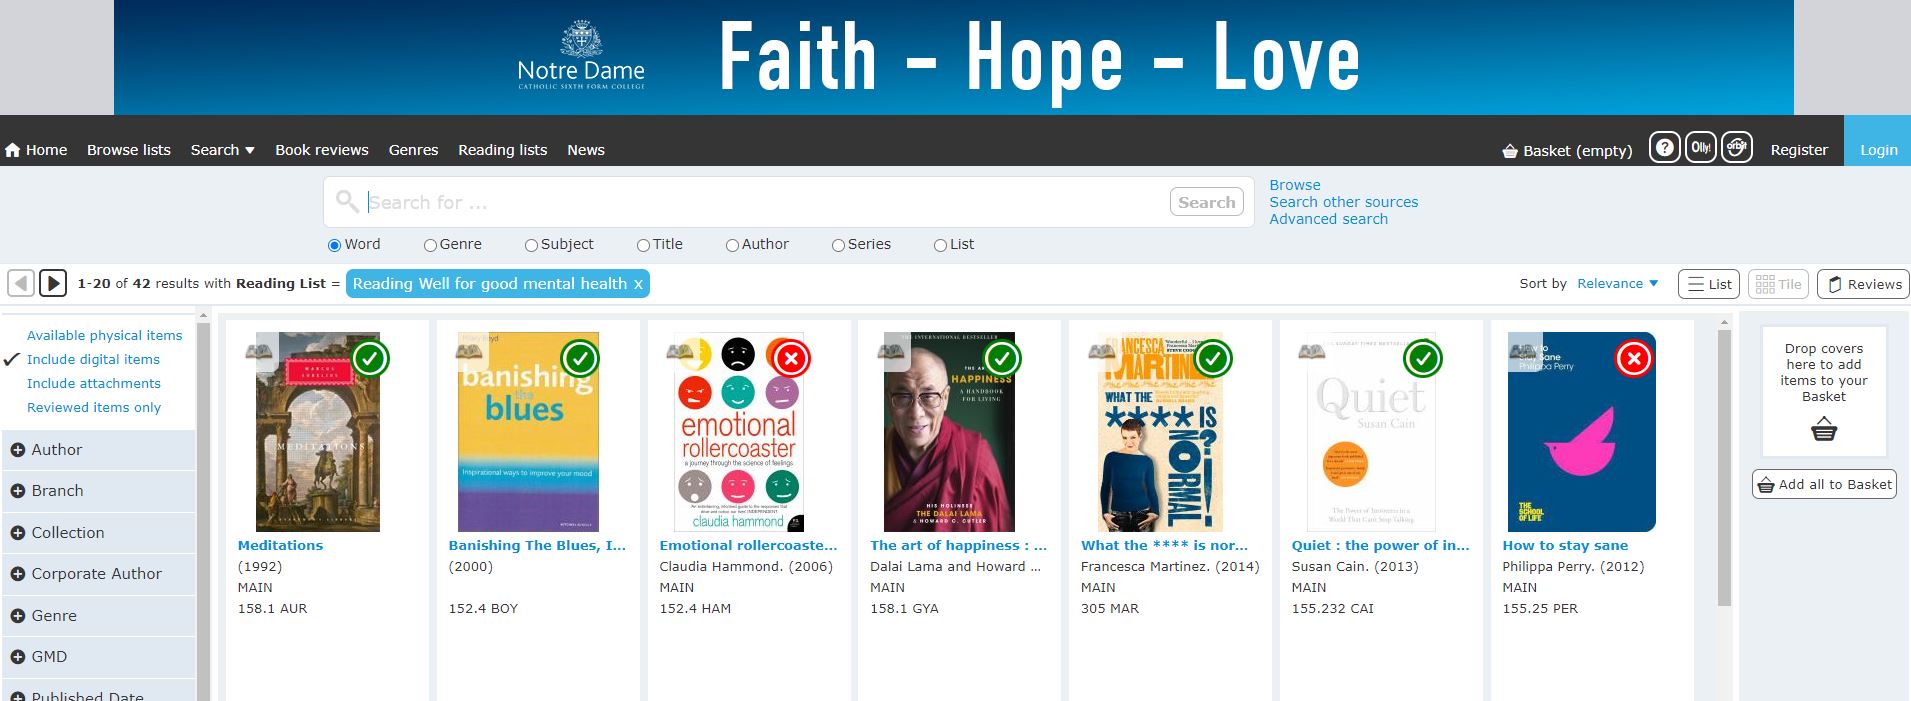Click Search other sources link
This screenshot has height=701, width=1911.
click(x=1343, y=202)
